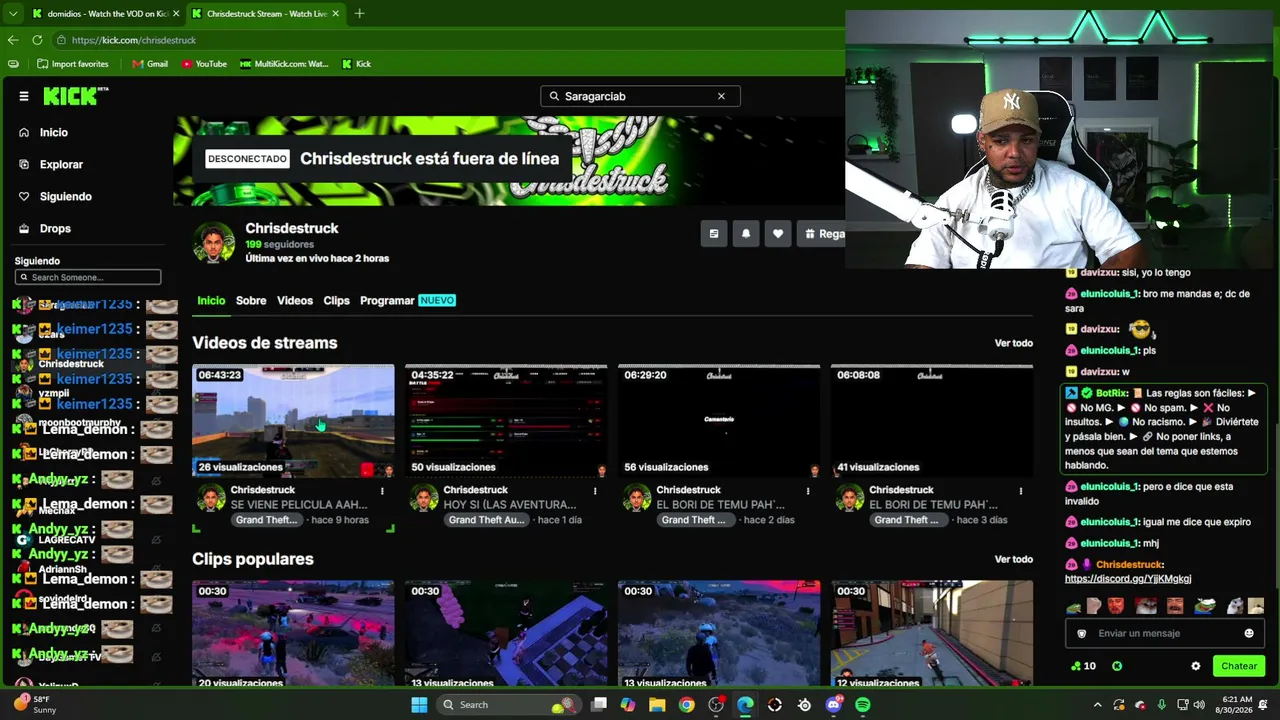The width and height of the screenshot is (1280, 720).
Task: Open the MultiKick.com bookmark
Action: 284,64
